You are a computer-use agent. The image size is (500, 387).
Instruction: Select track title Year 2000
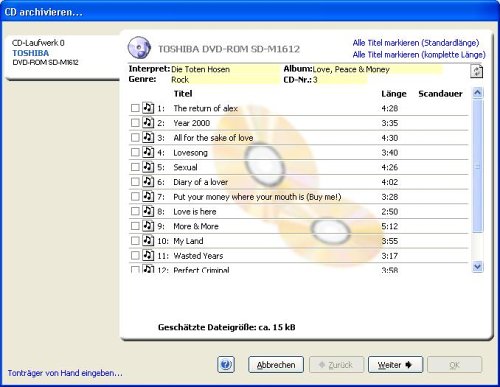pyautogui.click(x=192, y=123)
